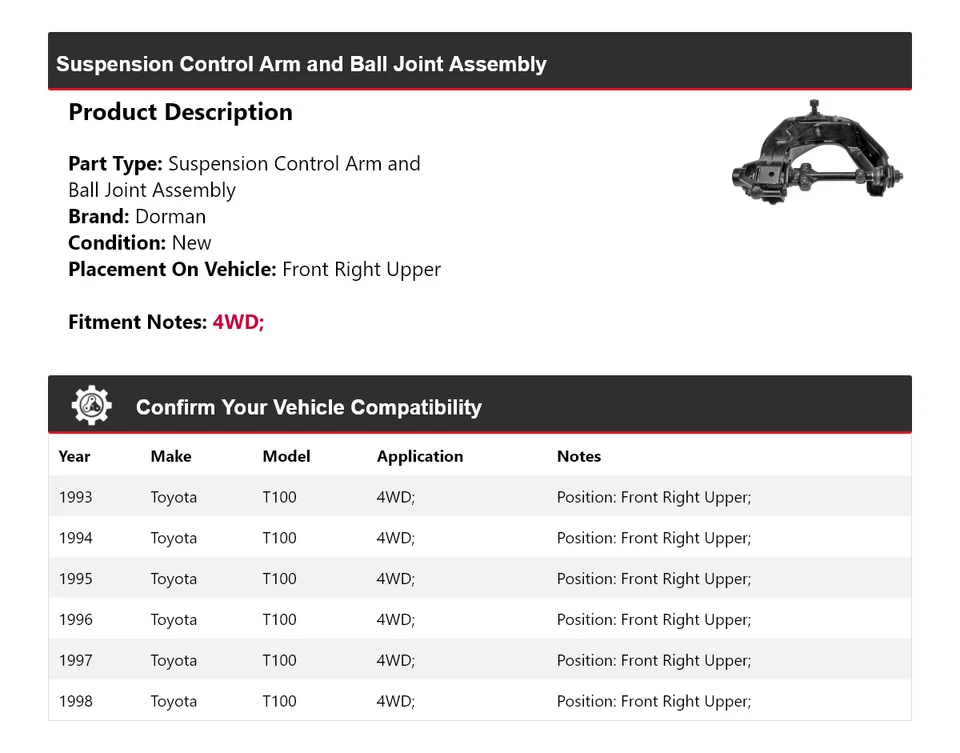960x753 pixels.
Task: Click the red 4WD fitment note
Action: pyautogui.click(x=238, y=322)
